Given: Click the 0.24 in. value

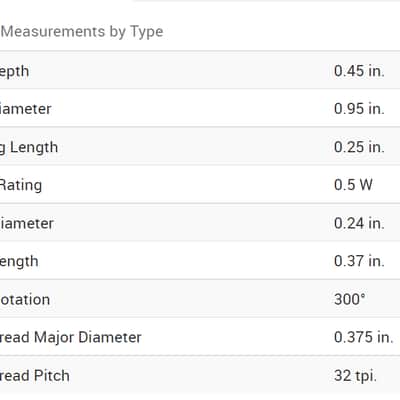Looking at the screenshot, I should pyautogui.click(x=359, y=223).
